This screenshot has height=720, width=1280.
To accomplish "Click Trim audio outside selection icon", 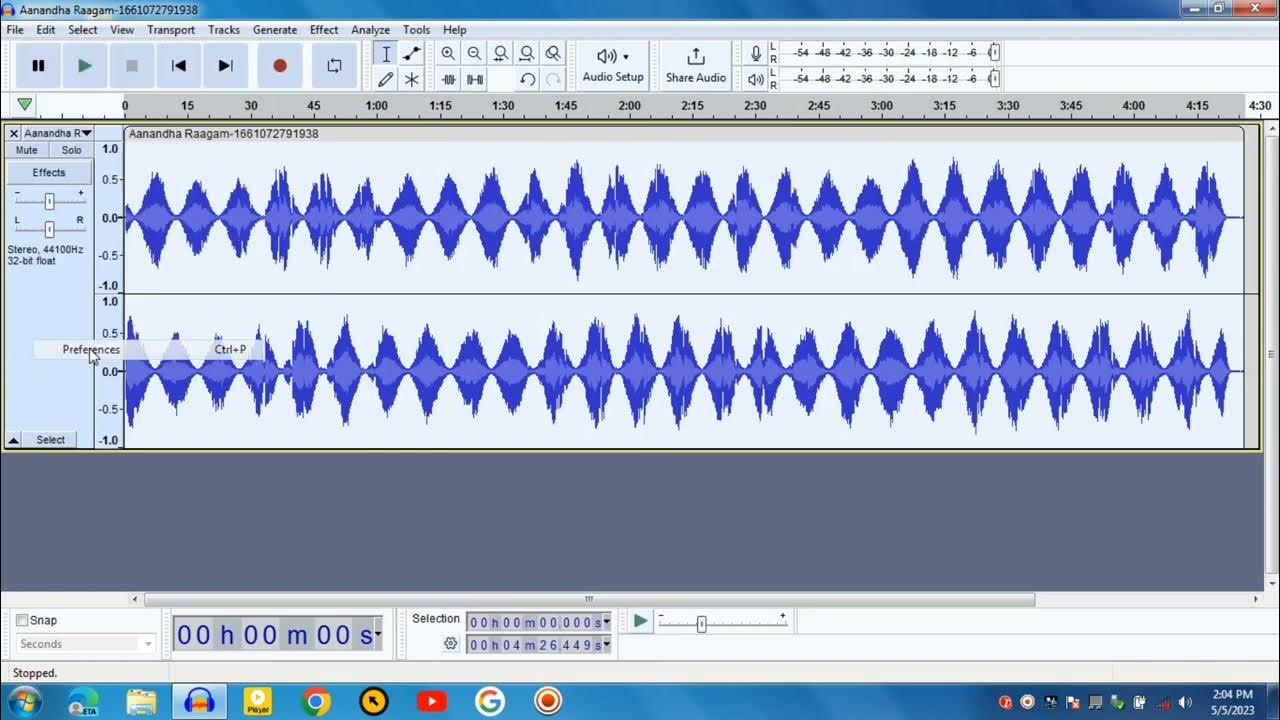I will point(449,79).
